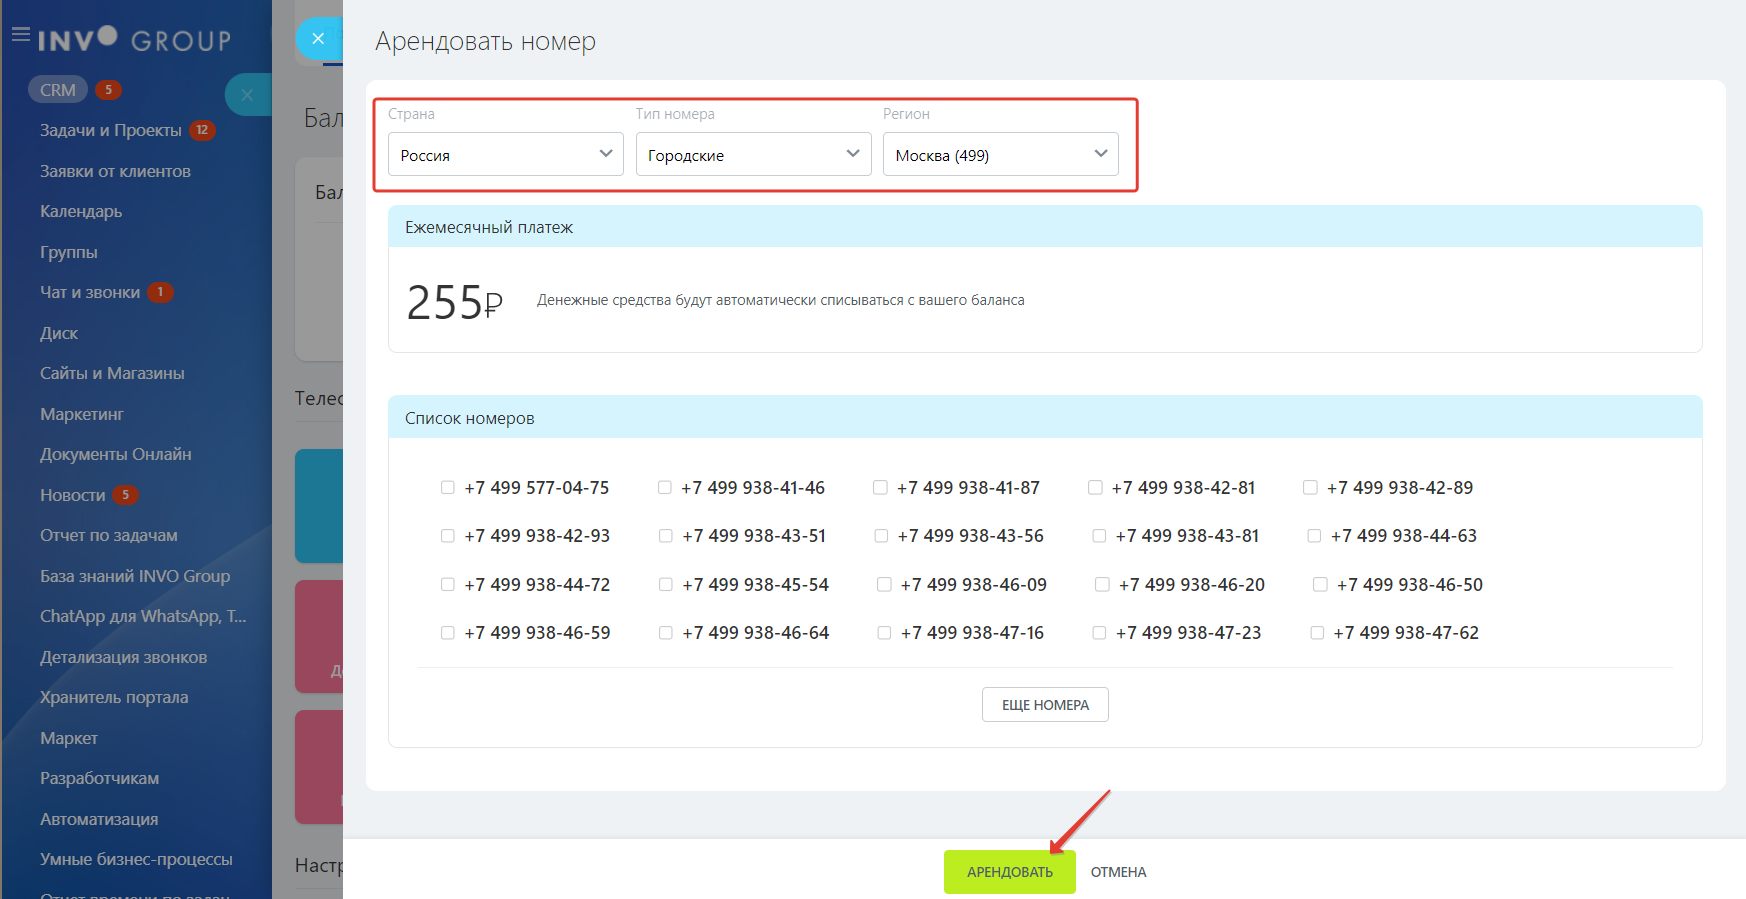Screen dimensions: 1746x899
Task: Open Детализация звонков
Action: click(124, 657)
